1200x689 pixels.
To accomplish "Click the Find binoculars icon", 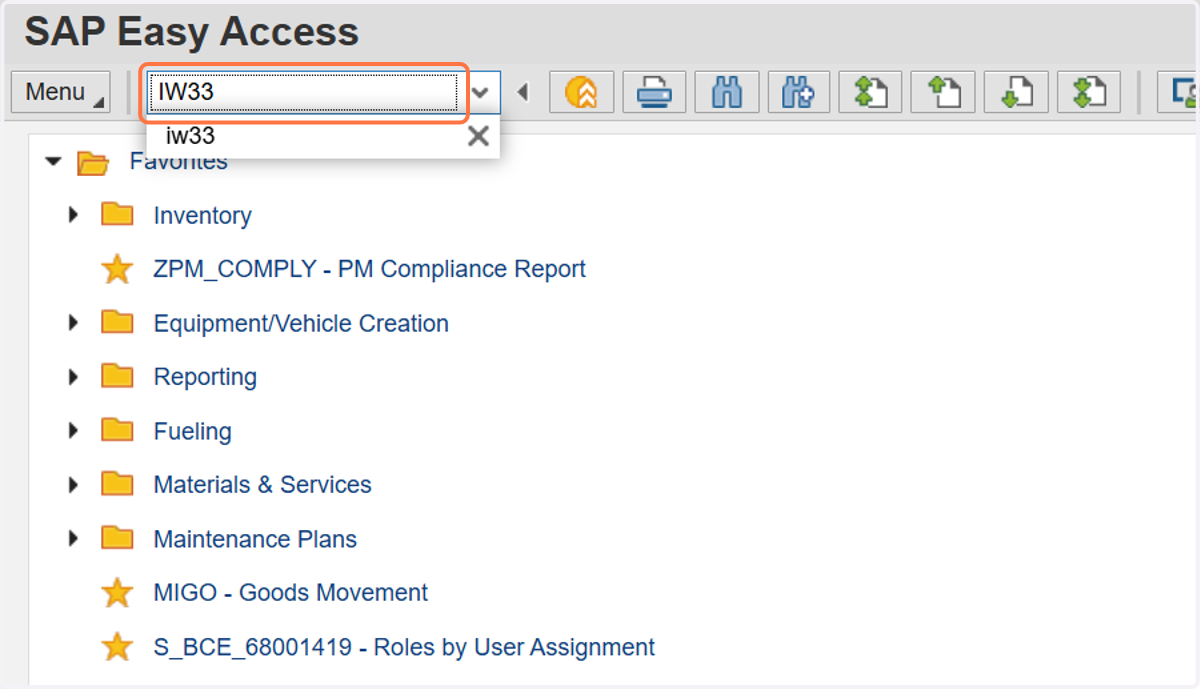I will (726, 93).
